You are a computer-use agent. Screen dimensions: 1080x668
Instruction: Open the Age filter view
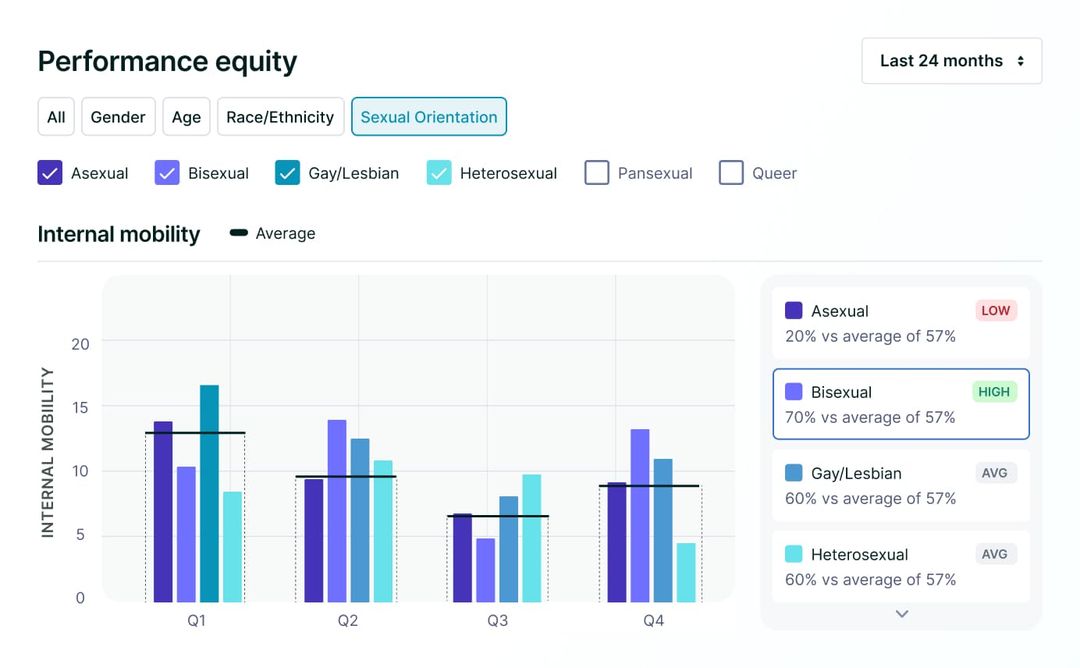coord(186,116)
